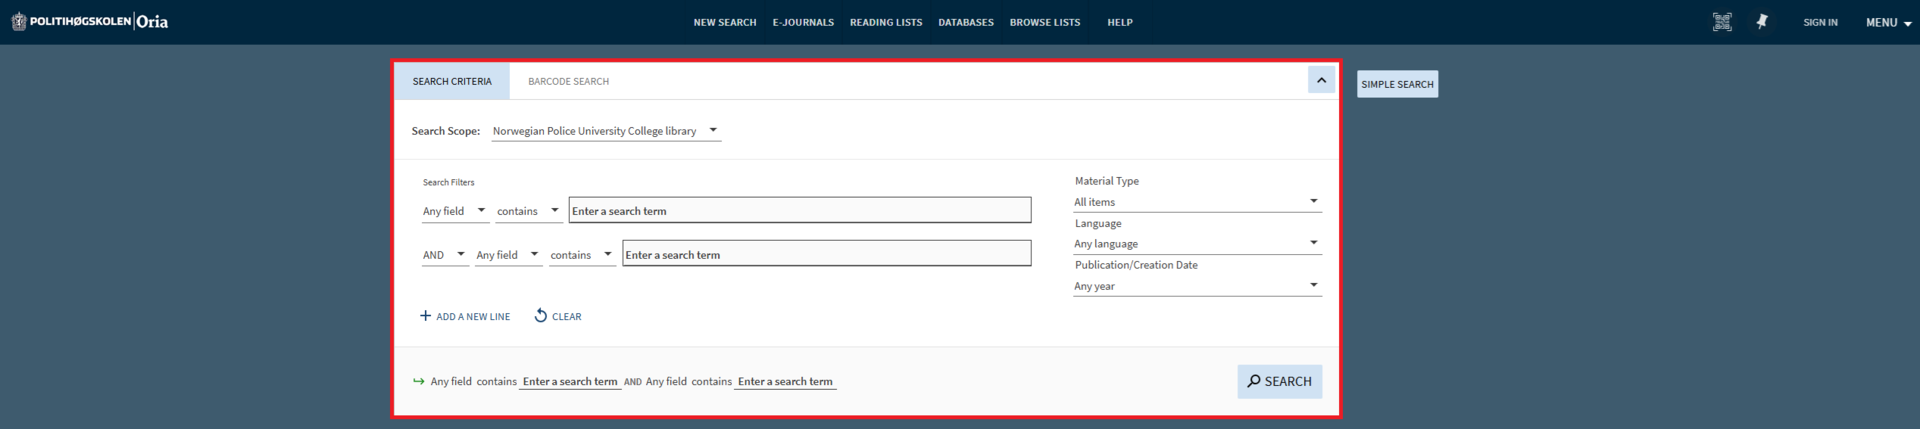Click the plus icon Add a New Line
The width and height of the screenshot is (1920, 429).
tap(425, 316)
